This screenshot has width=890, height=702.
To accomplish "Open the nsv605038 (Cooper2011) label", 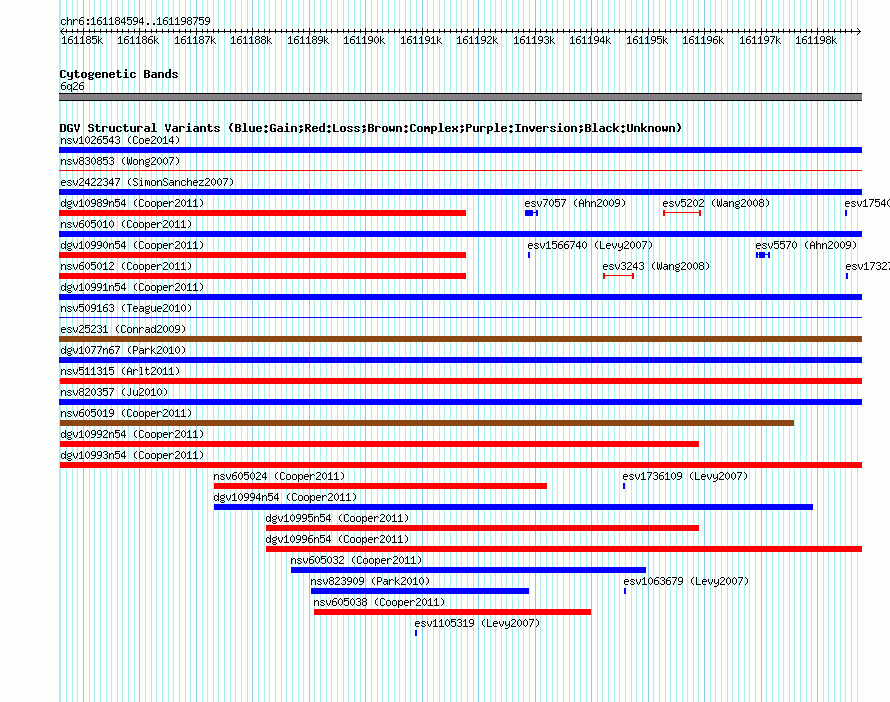I will [379, 602].
